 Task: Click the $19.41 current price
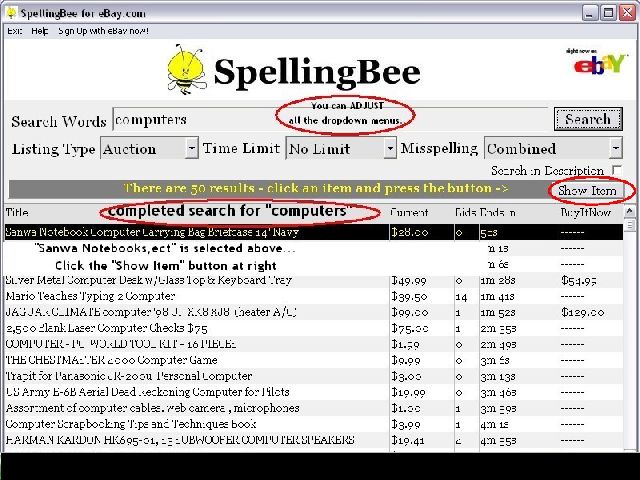(x=408, y=440)
